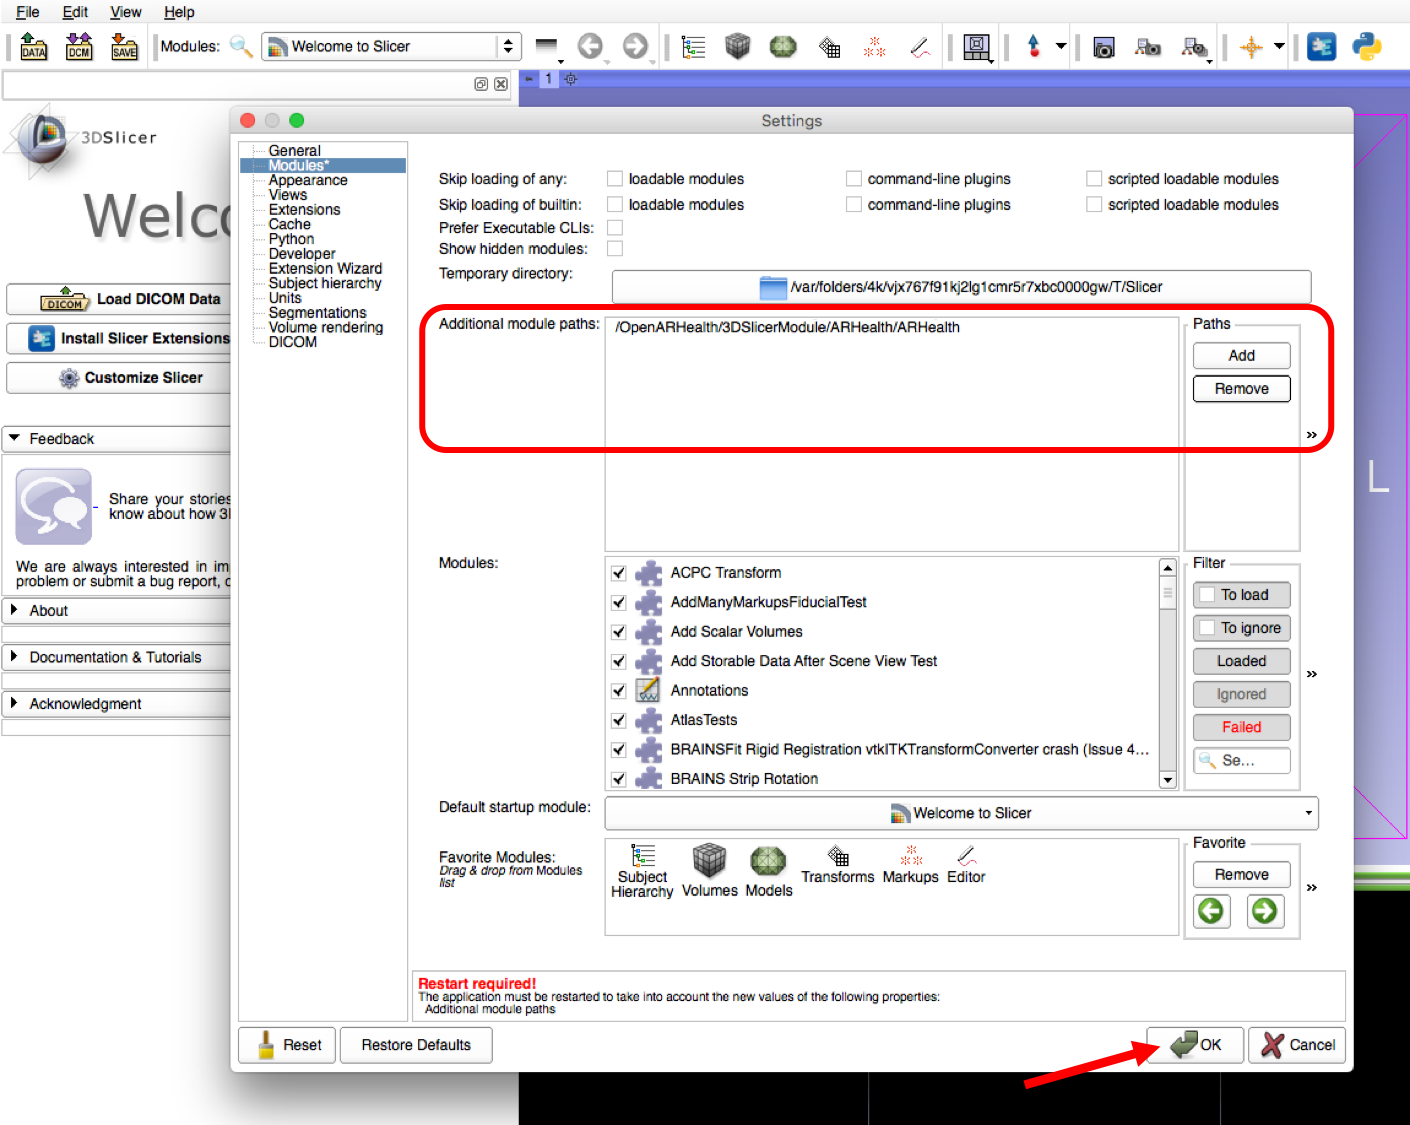Click Failed filter button
The height and width of the screenshot is (1125, 1410).
1241,727
